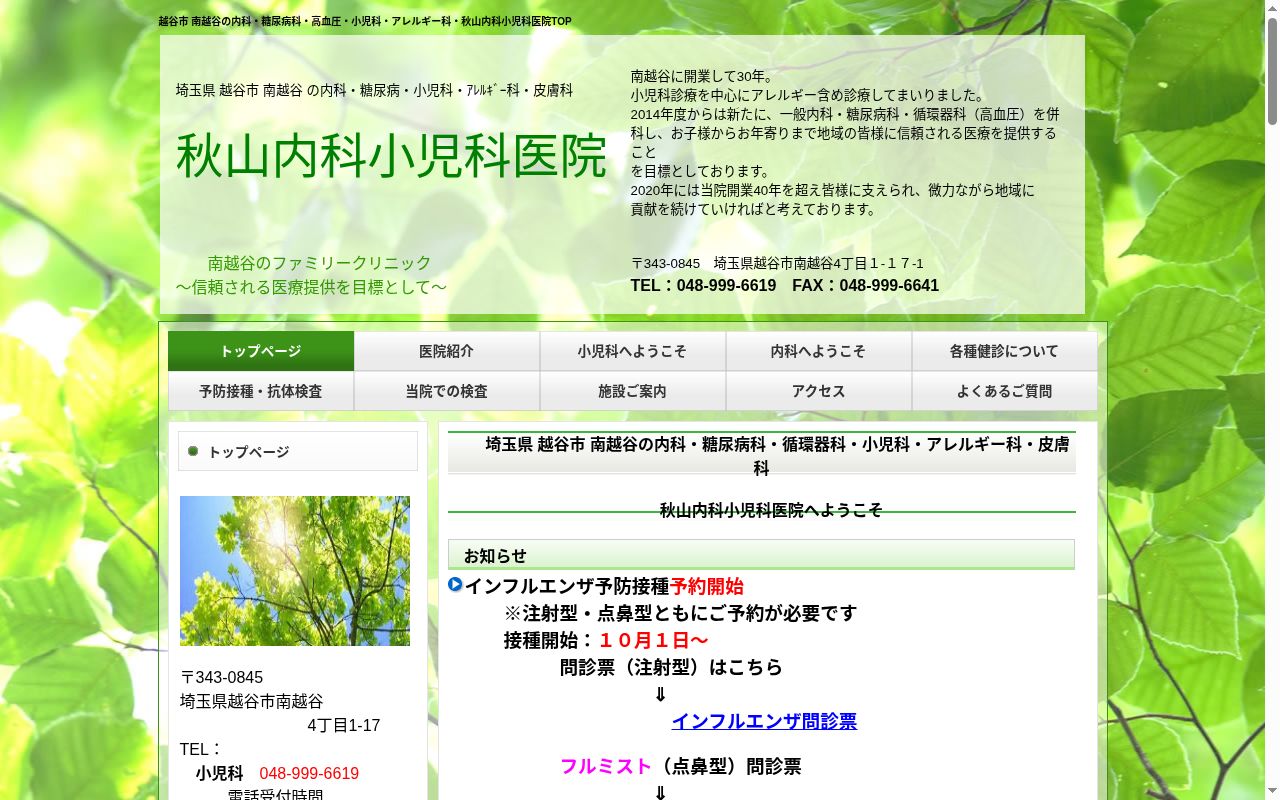The height and width of the screenshot is (800, 1280).
Task: Click the 秋山内科小児科医院 site title
Action: click(391, 155)
